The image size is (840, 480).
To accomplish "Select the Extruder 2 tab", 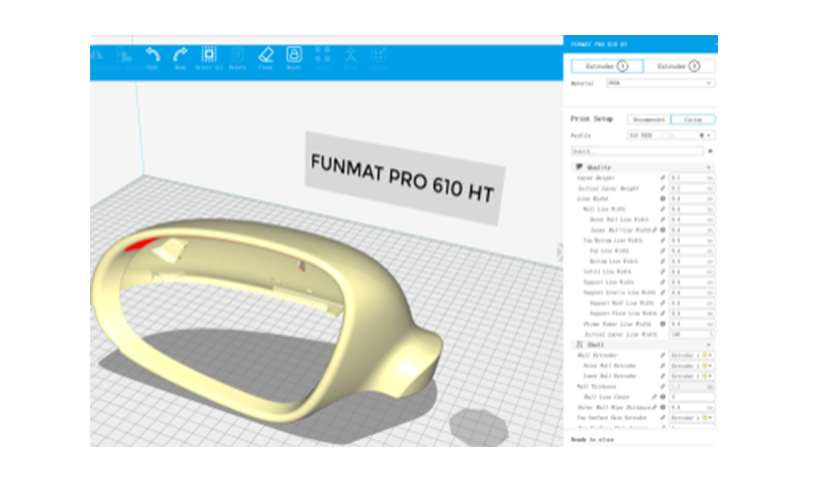I will pos(679,66).
